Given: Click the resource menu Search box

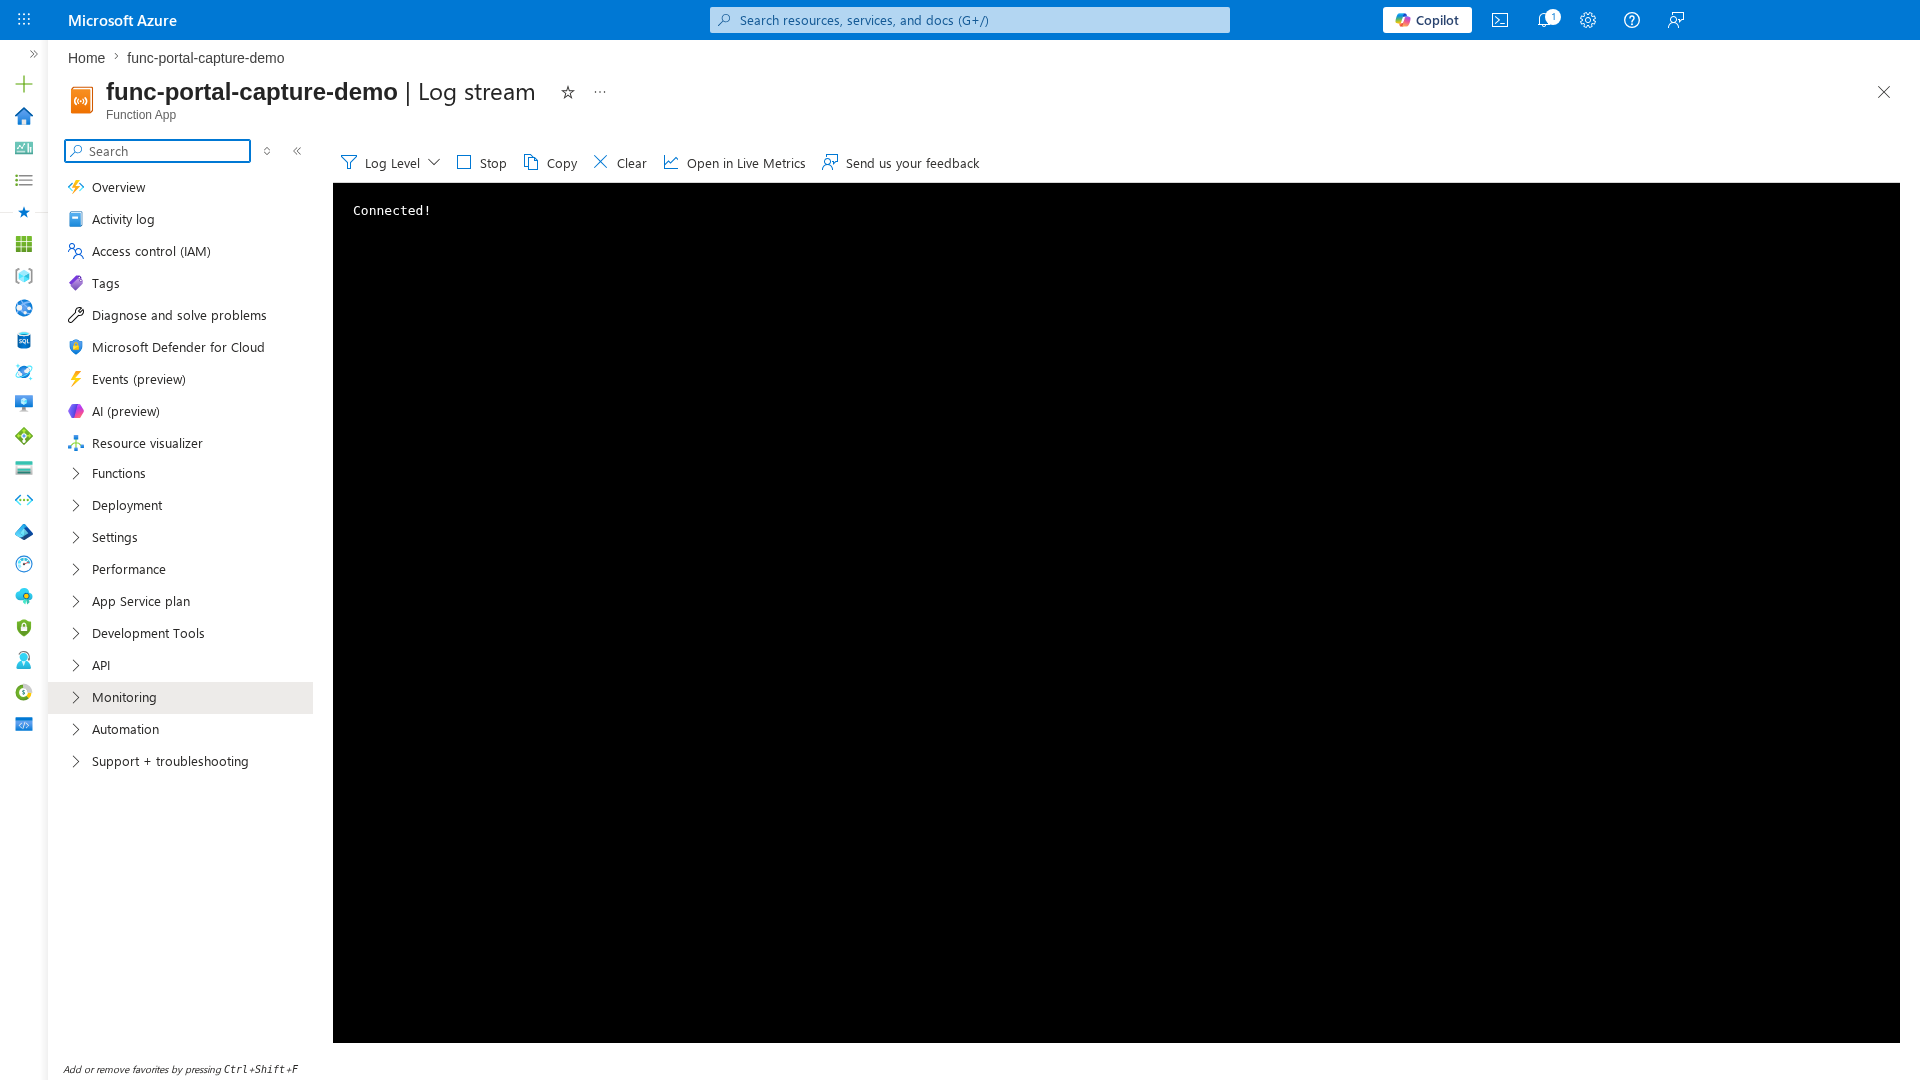Looking at the screenshot, I should (157, 151).
